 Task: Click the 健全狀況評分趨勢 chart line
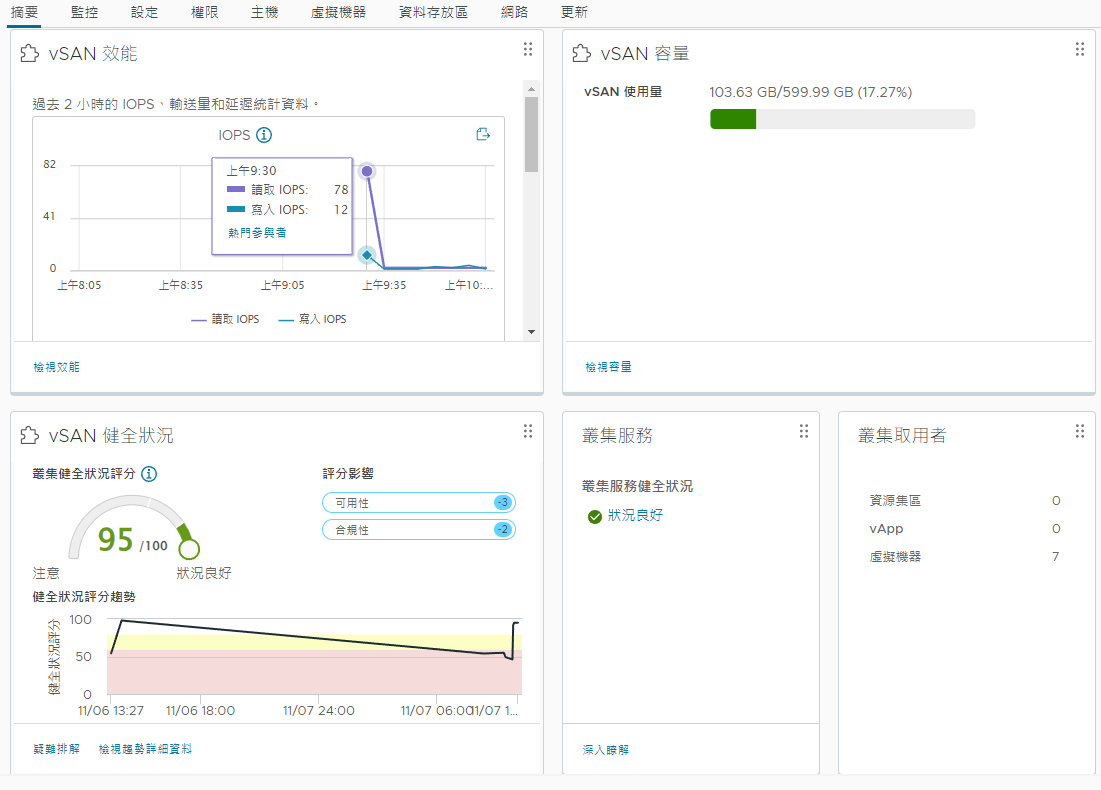[313, 638]
